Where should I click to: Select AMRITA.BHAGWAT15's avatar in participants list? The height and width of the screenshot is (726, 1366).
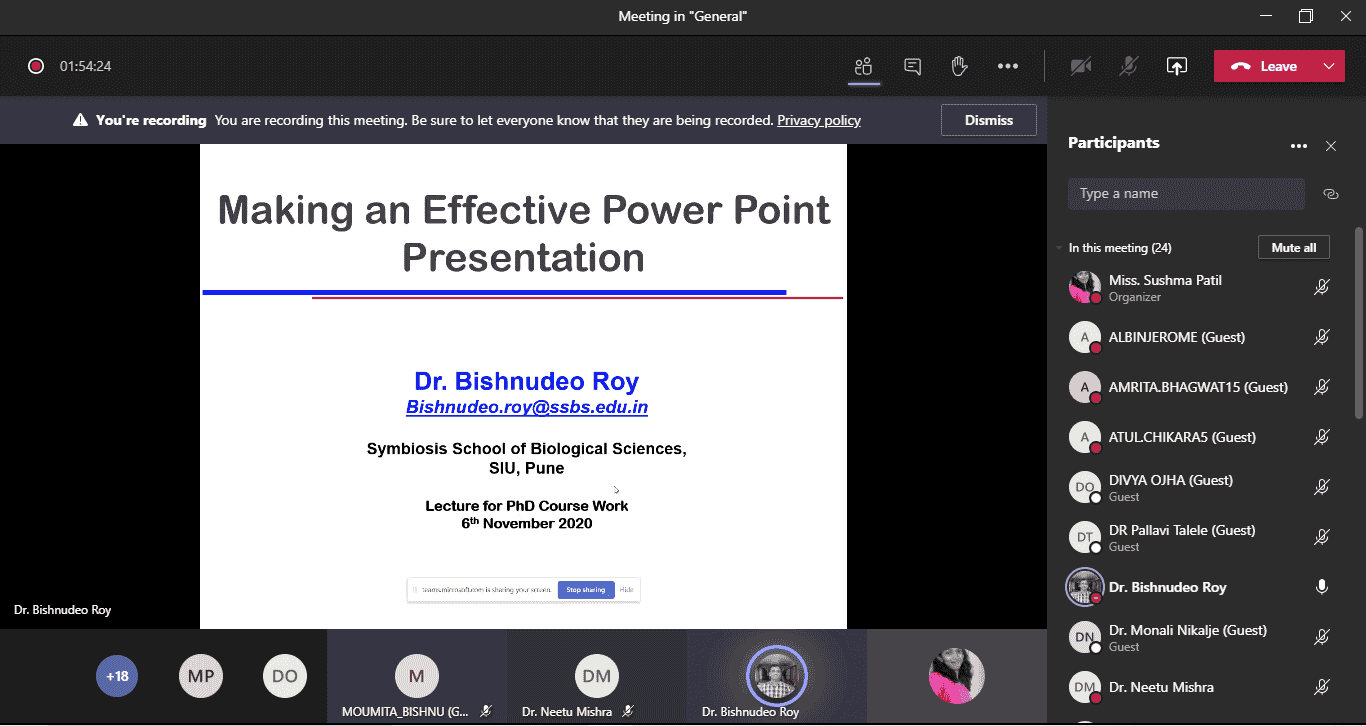pos(1085,388)
